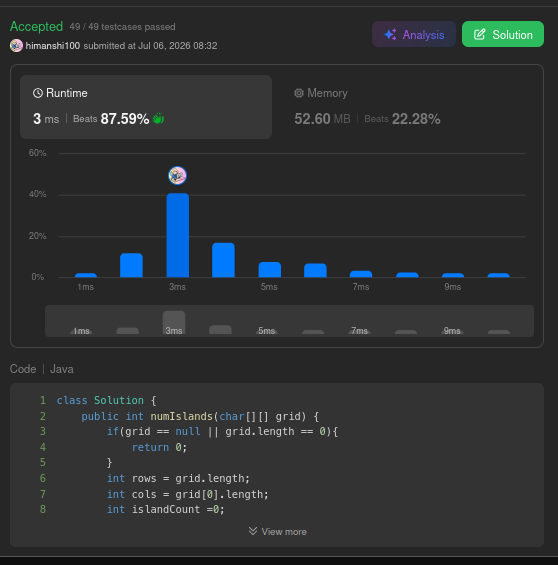Click the 3 ms runtime value
Viewport: 558px width, 565px height.
point(46,119)
